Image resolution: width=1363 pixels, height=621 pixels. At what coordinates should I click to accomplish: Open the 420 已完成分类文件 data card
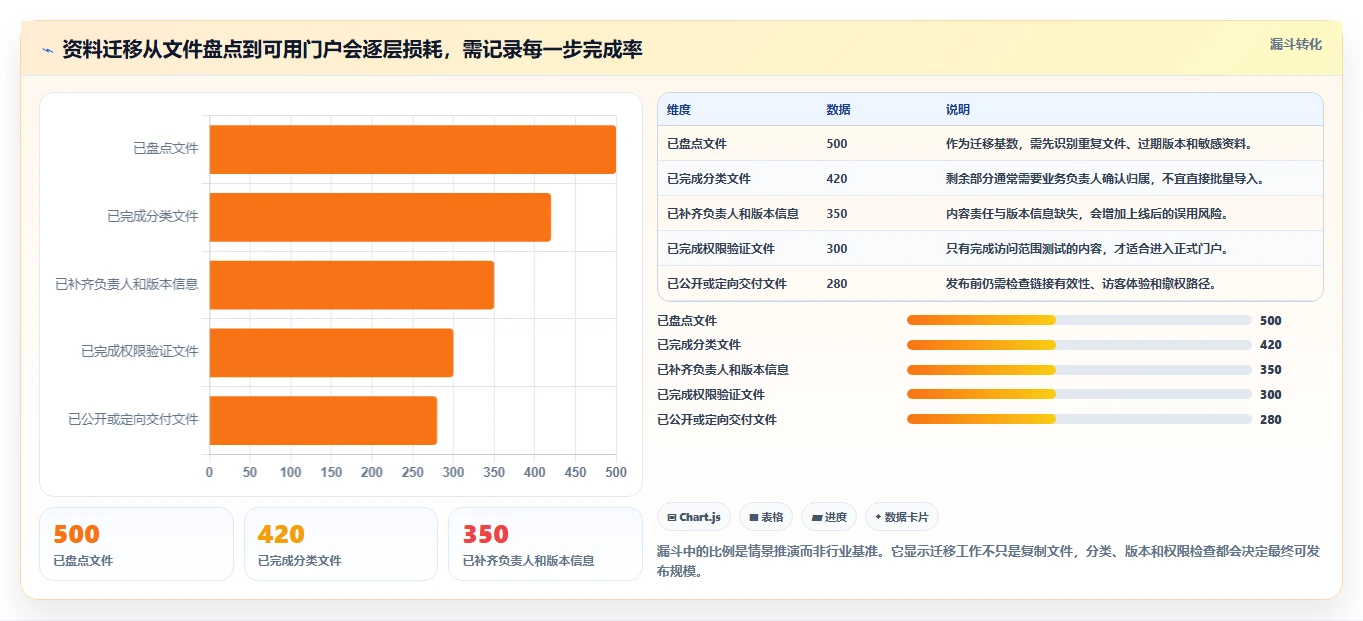341,544
